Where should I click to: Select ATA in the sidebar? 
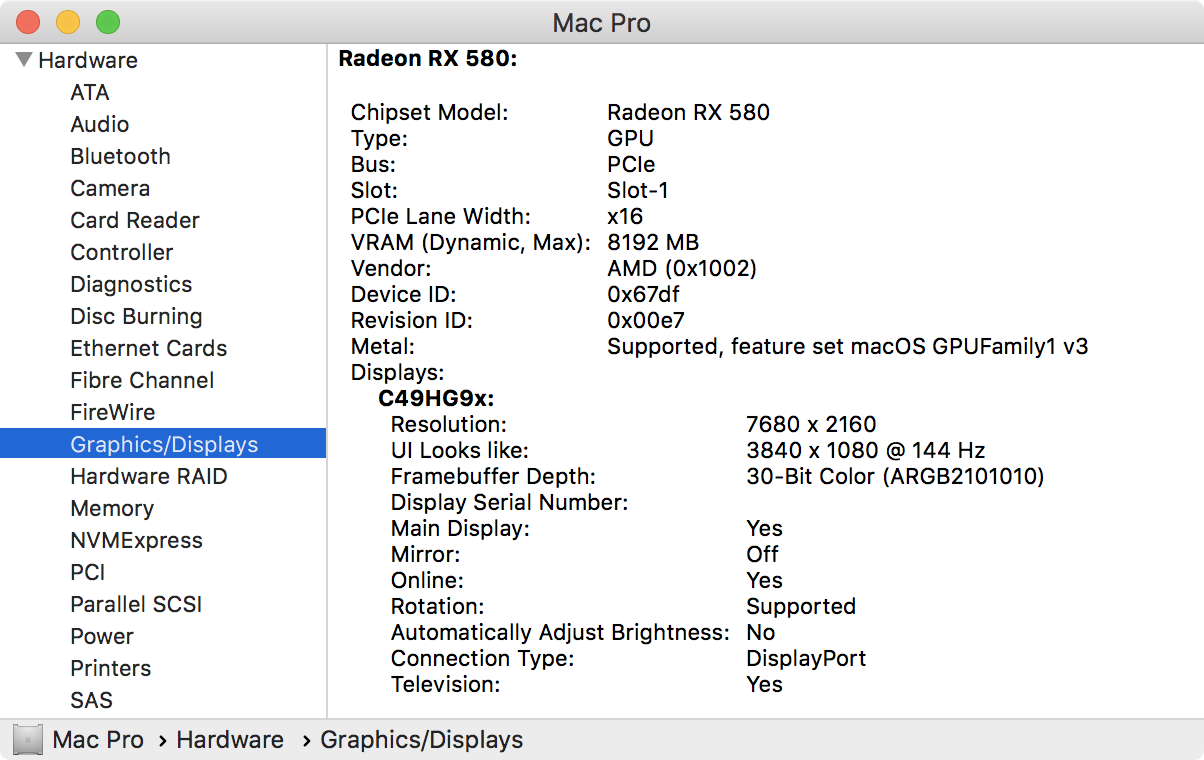(90, 92)
